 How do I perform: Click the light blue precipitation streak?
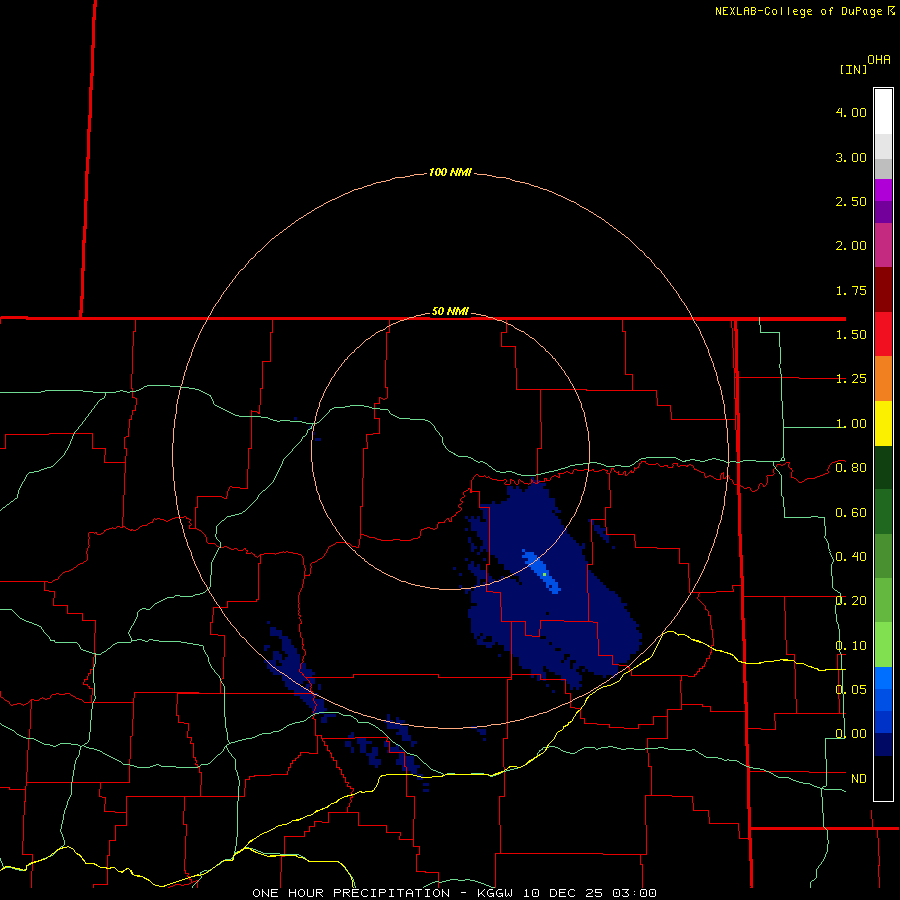tap(541, 571)
